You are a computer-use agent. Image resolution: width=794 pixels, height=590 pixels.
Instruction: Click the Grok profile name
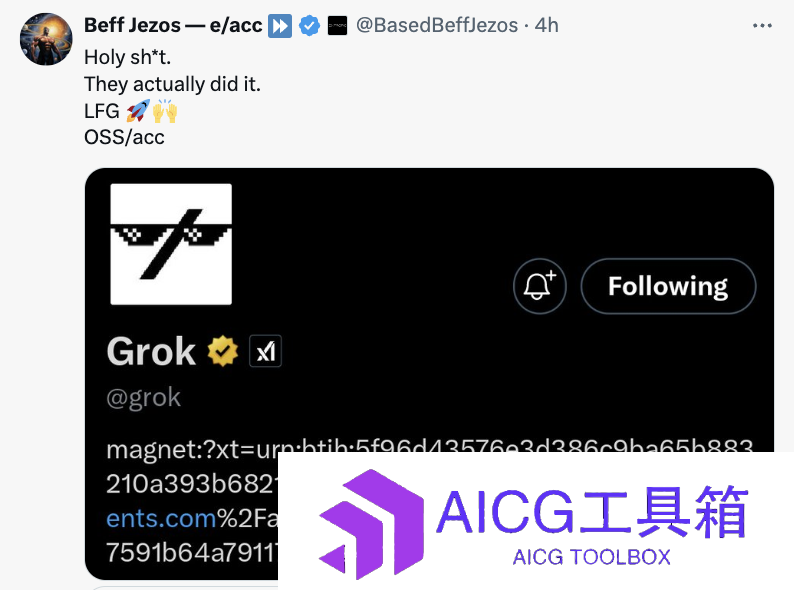coord(151,351)
